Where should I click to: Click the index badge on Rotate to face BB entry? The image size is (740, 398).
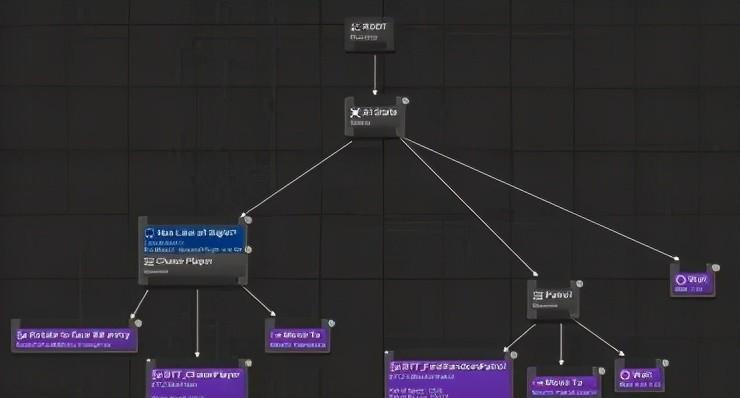[138, 323]
